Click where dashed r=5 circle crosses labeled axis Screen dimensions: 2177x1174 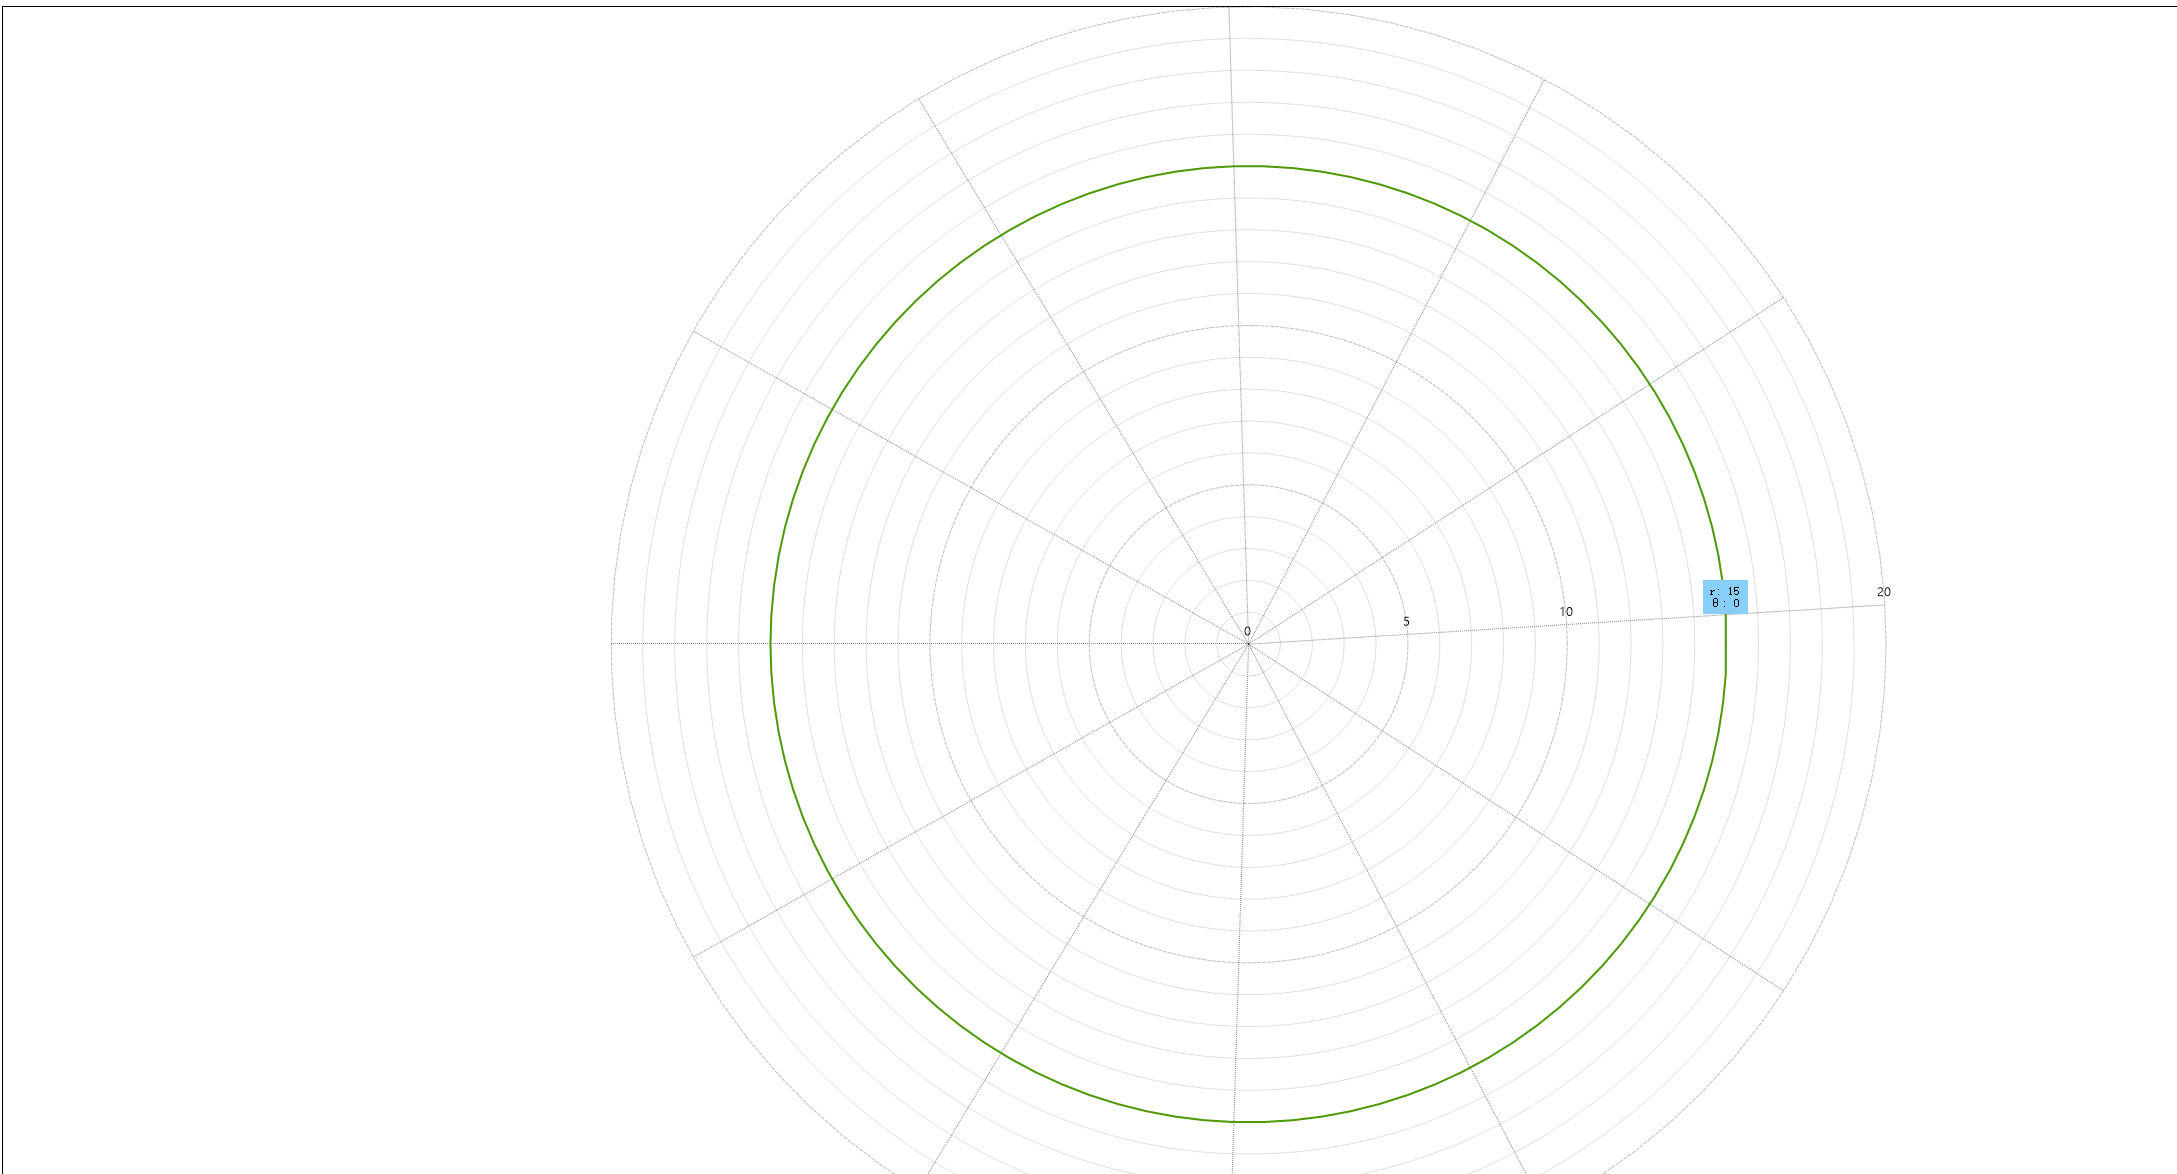click(x=1407, y=634)
